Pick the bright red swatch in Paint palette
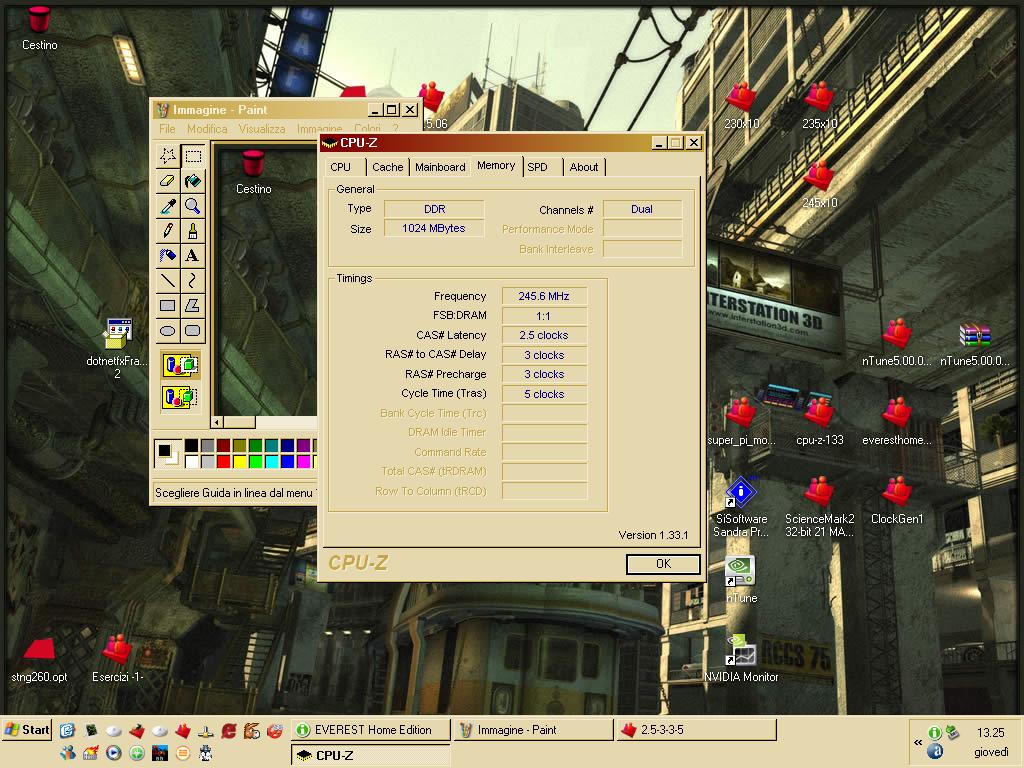 [223, 462]
